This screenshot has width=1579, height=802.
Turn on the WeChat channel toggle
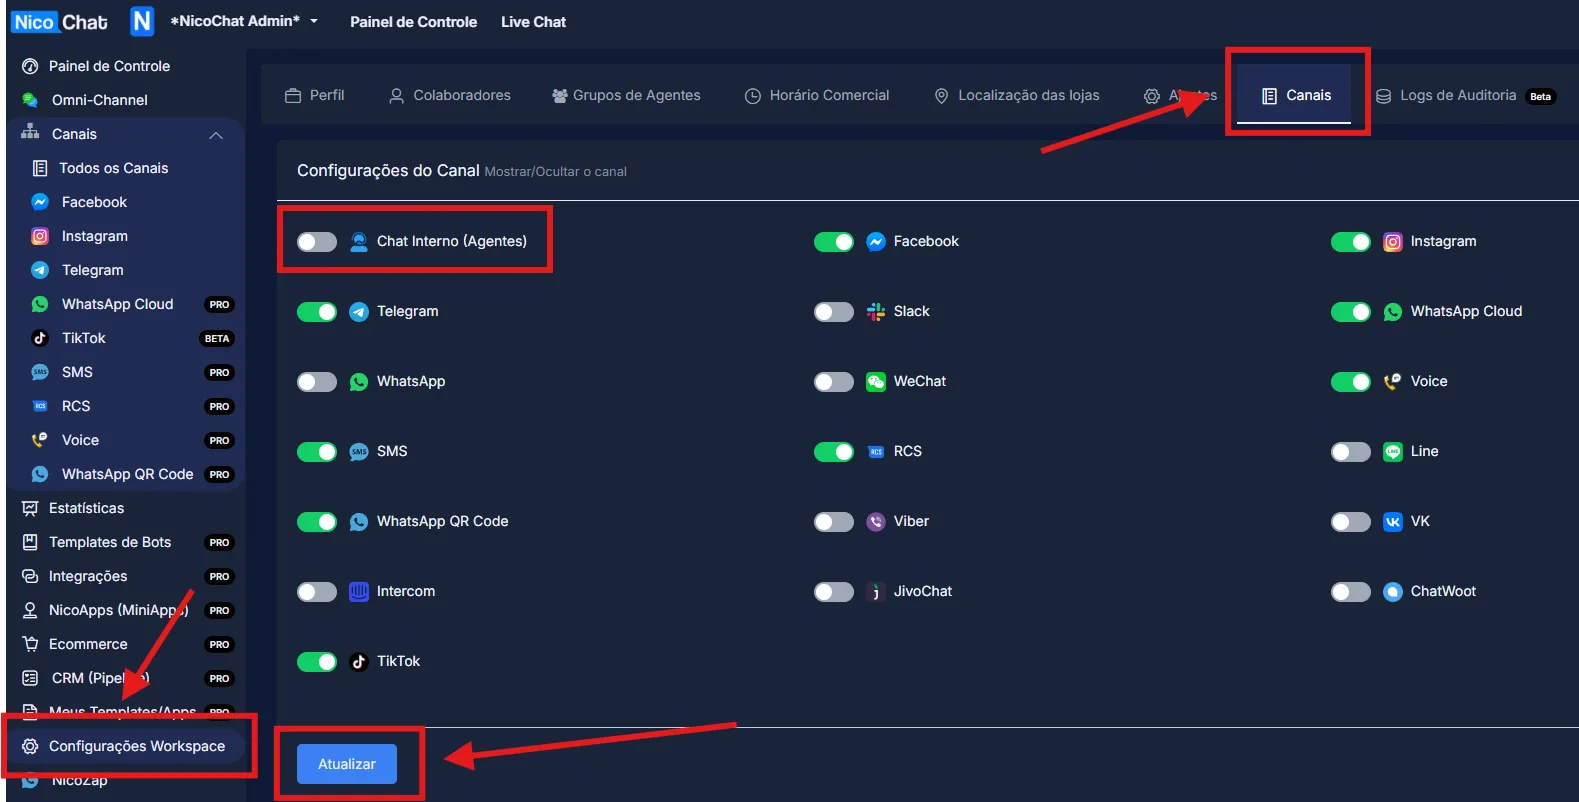(x=834, y=382)
